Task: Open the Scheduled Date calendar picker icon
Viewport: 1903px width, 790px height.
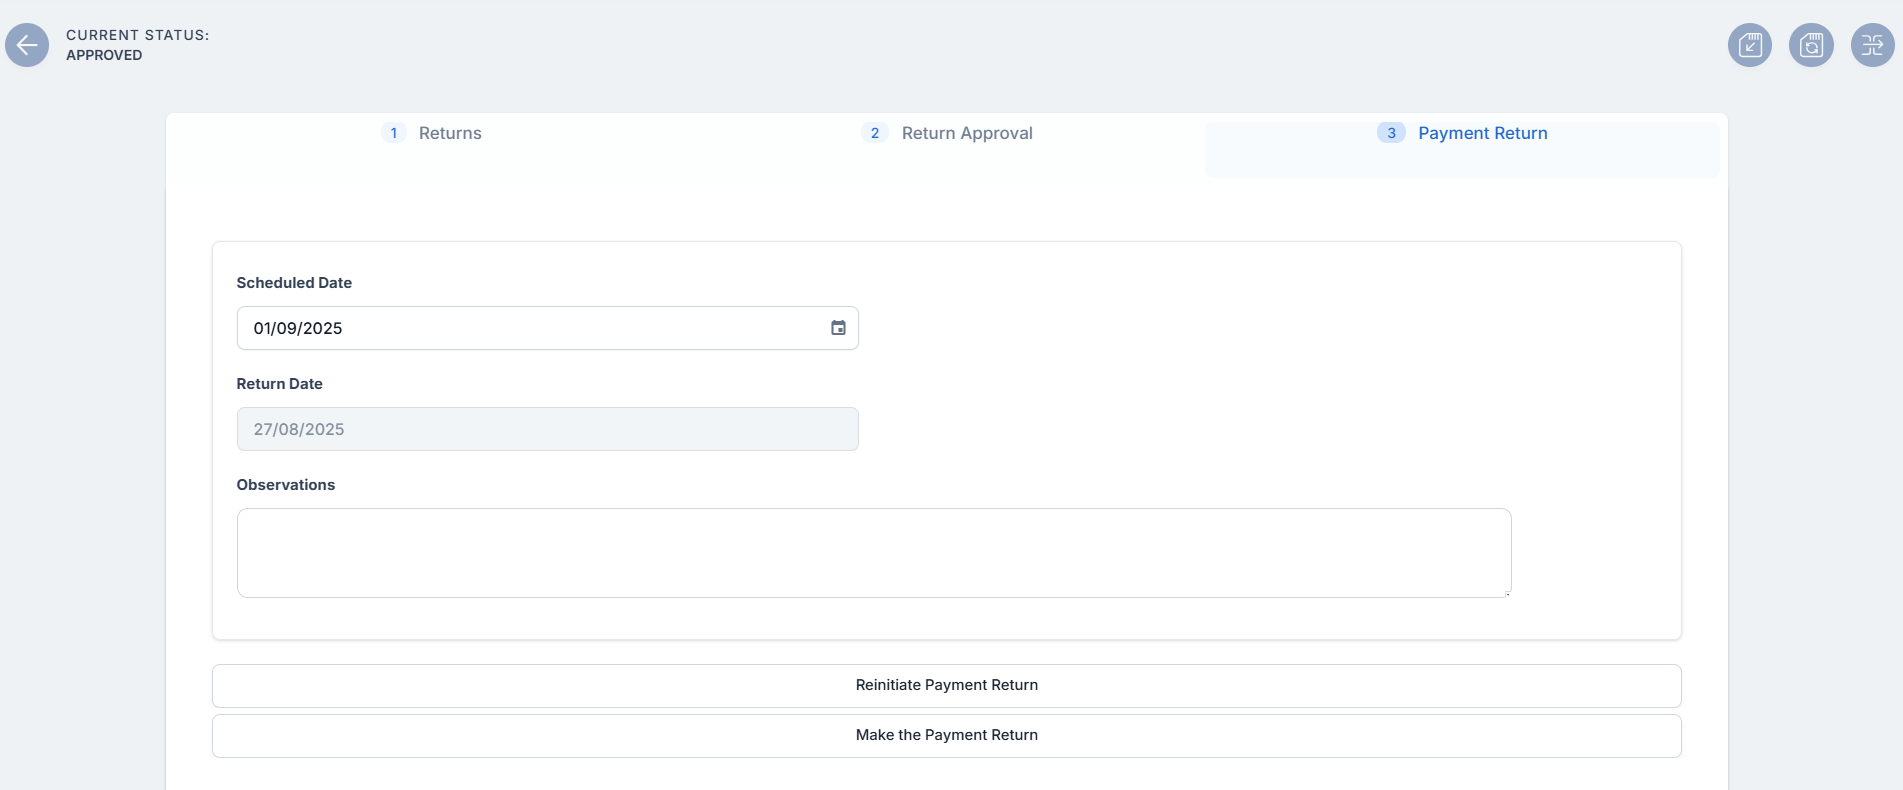Action: (x=838, y=328)
